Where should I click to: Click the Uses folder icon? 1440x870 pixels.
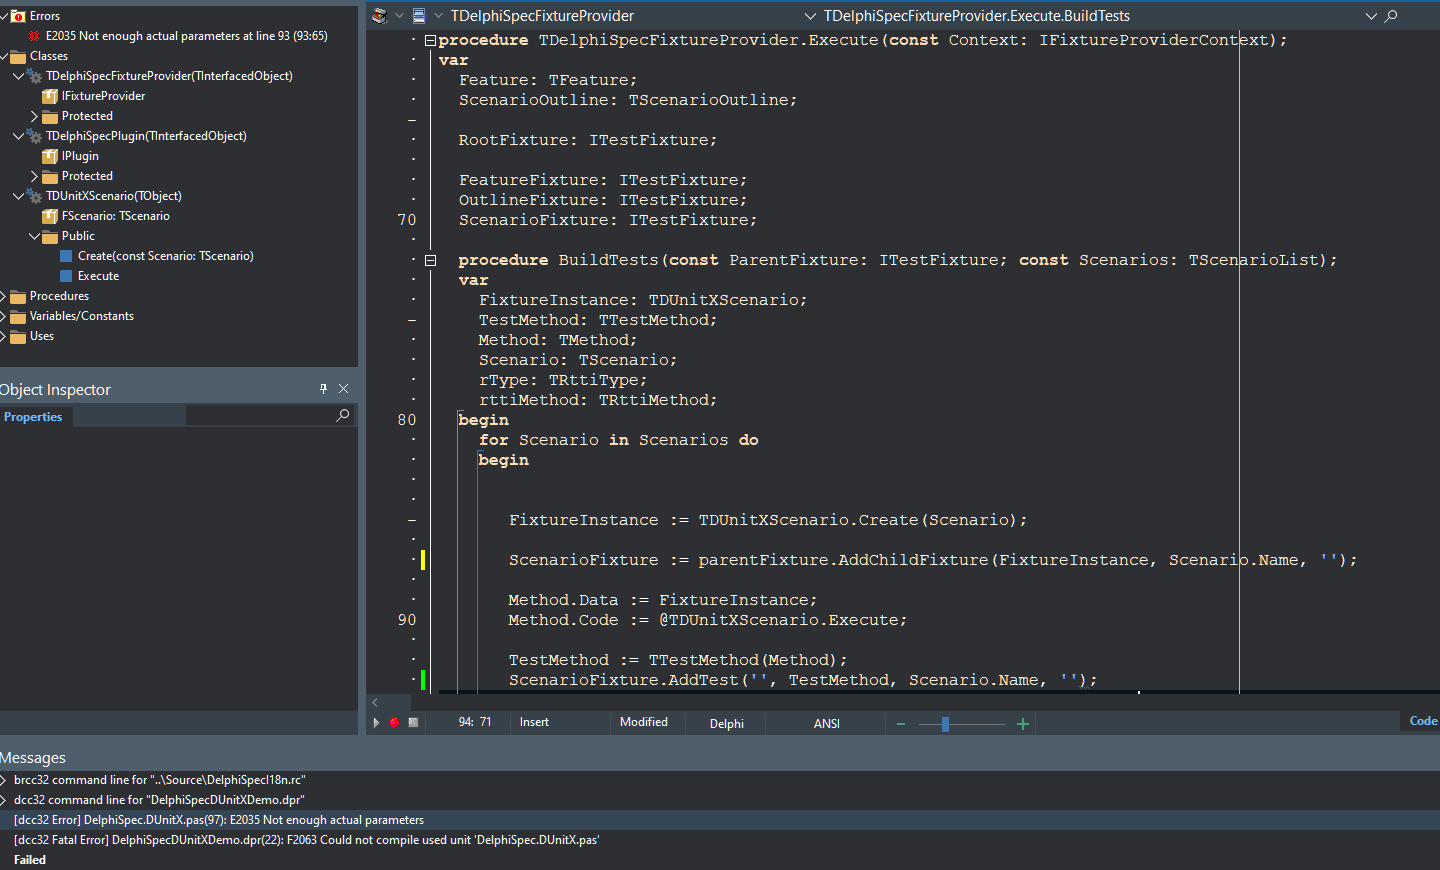click(x=18, y=336)
